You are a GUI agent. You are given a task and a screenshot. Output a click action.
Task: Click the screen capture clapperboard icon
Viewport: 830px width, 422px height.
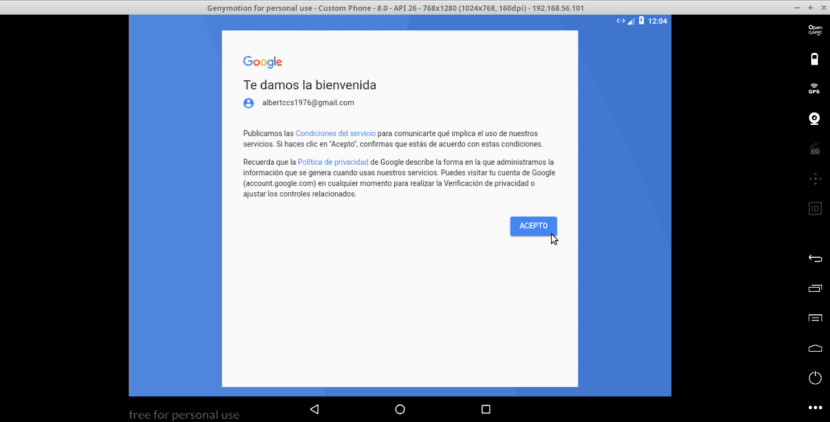tap(814, 149)
